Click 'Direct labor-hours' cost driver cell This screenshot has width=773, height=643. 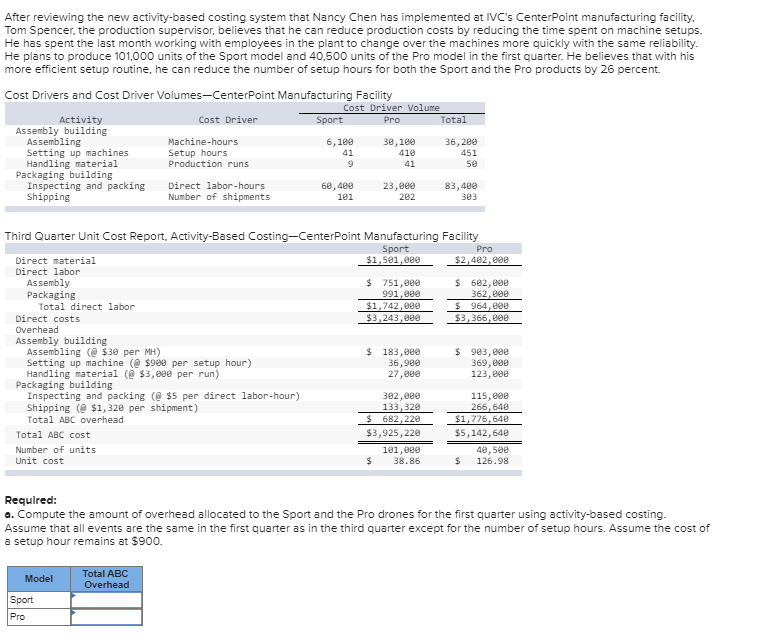(x=216, y=186)
